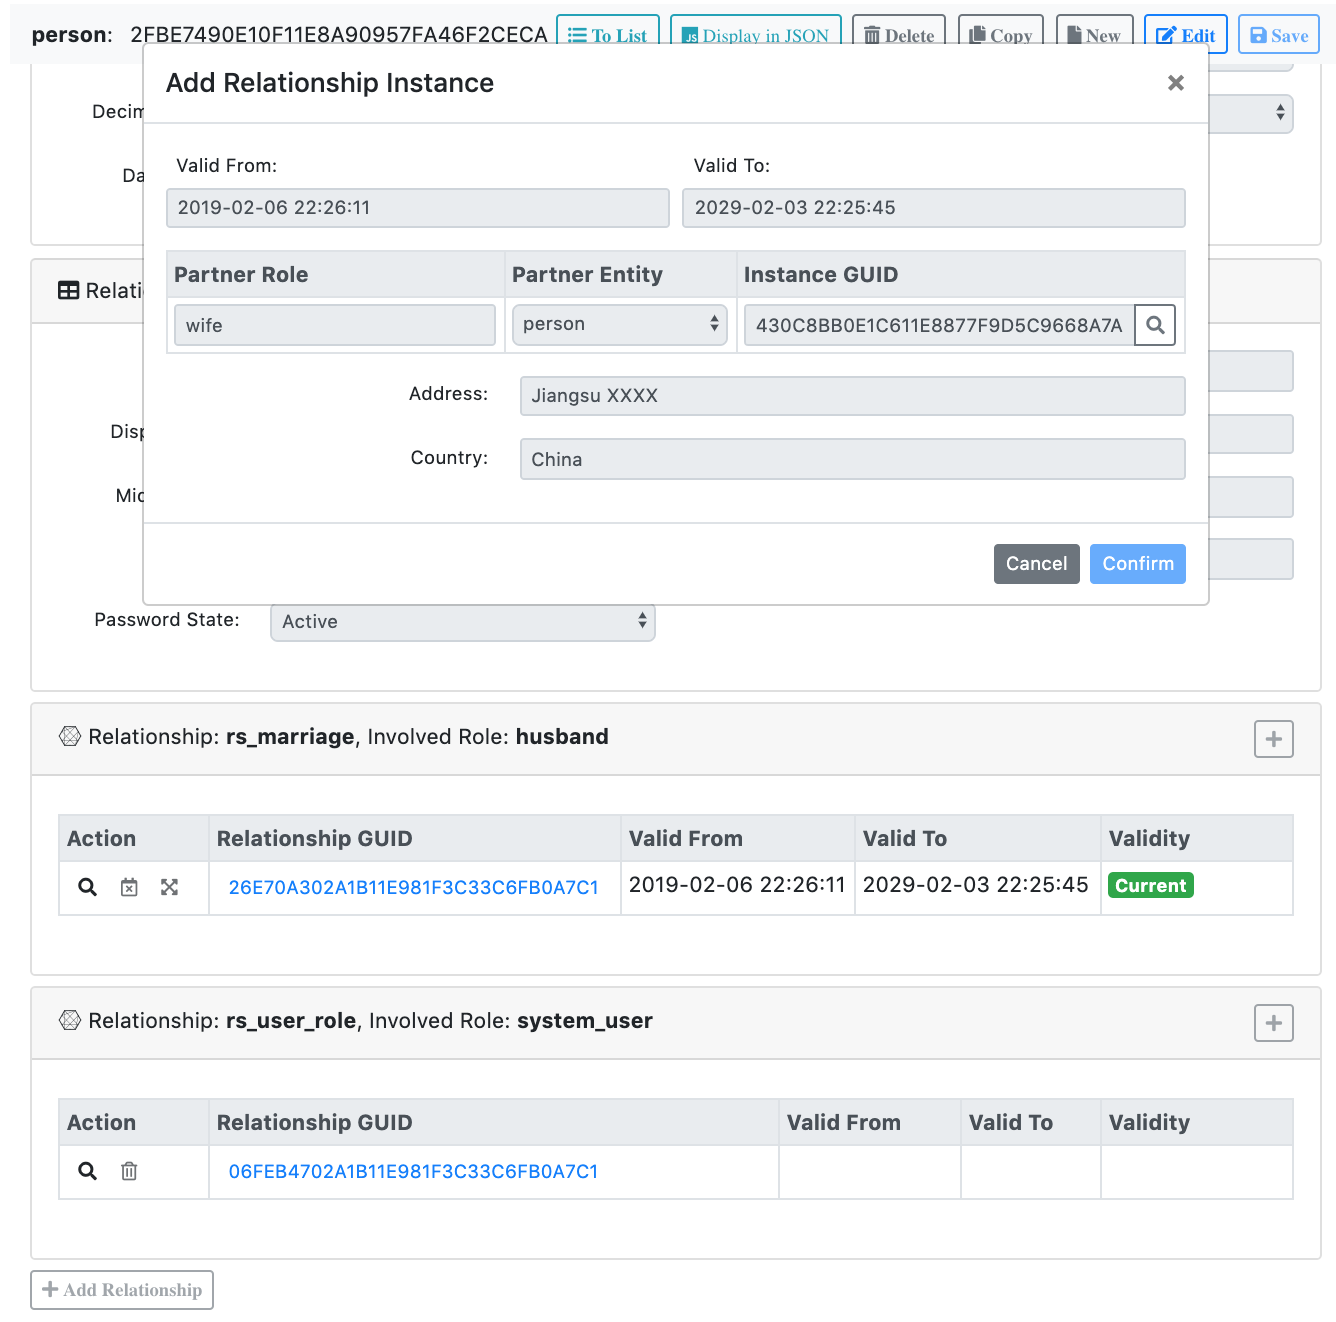This screenshot has width=1336, height=1322.
Task: Click the expire calendar icon in rs_marriage row
Action: pyautogui.click(x=129, y=887)
